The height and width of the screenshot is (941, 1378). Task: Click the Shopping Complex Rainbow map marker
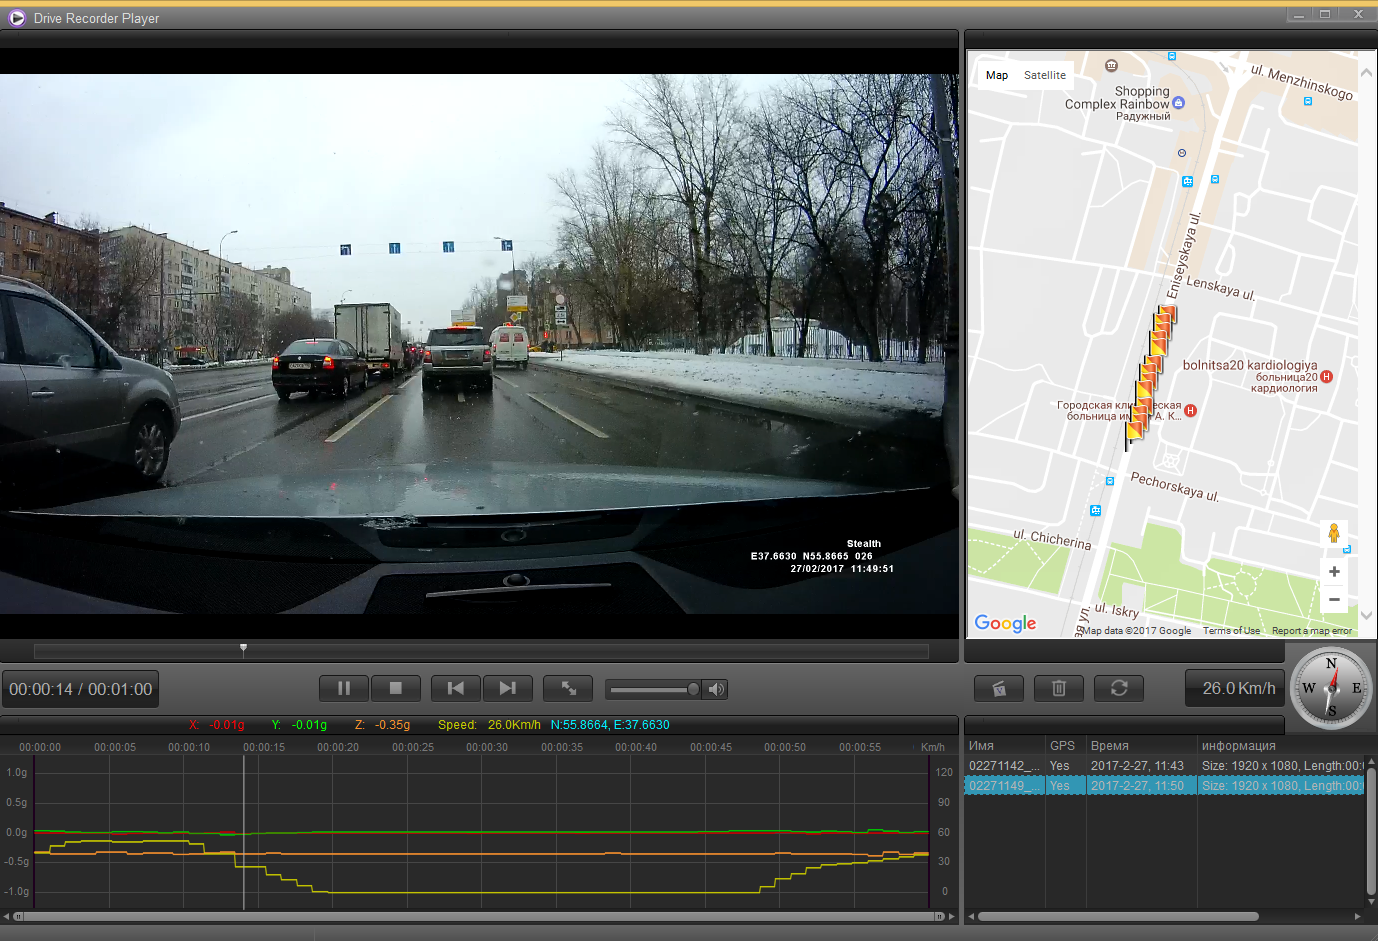[x=1178, y=103]
